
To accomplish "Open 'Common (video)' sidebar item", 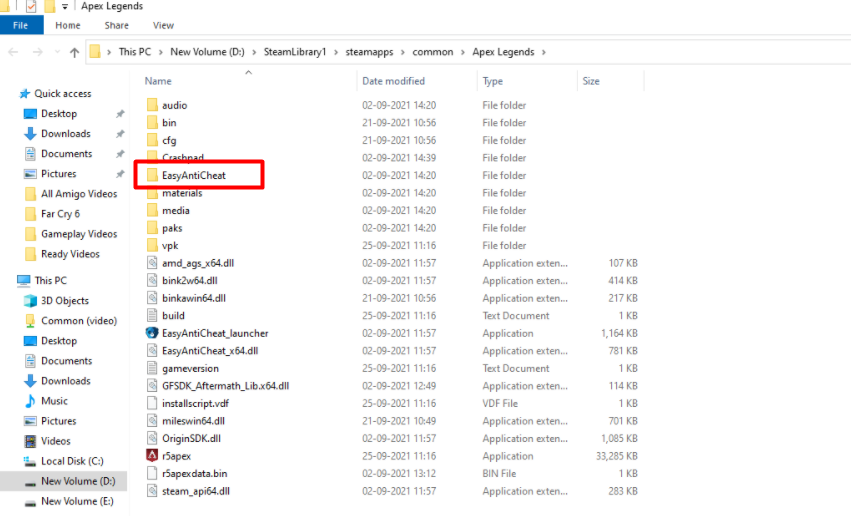I will 79,321.
